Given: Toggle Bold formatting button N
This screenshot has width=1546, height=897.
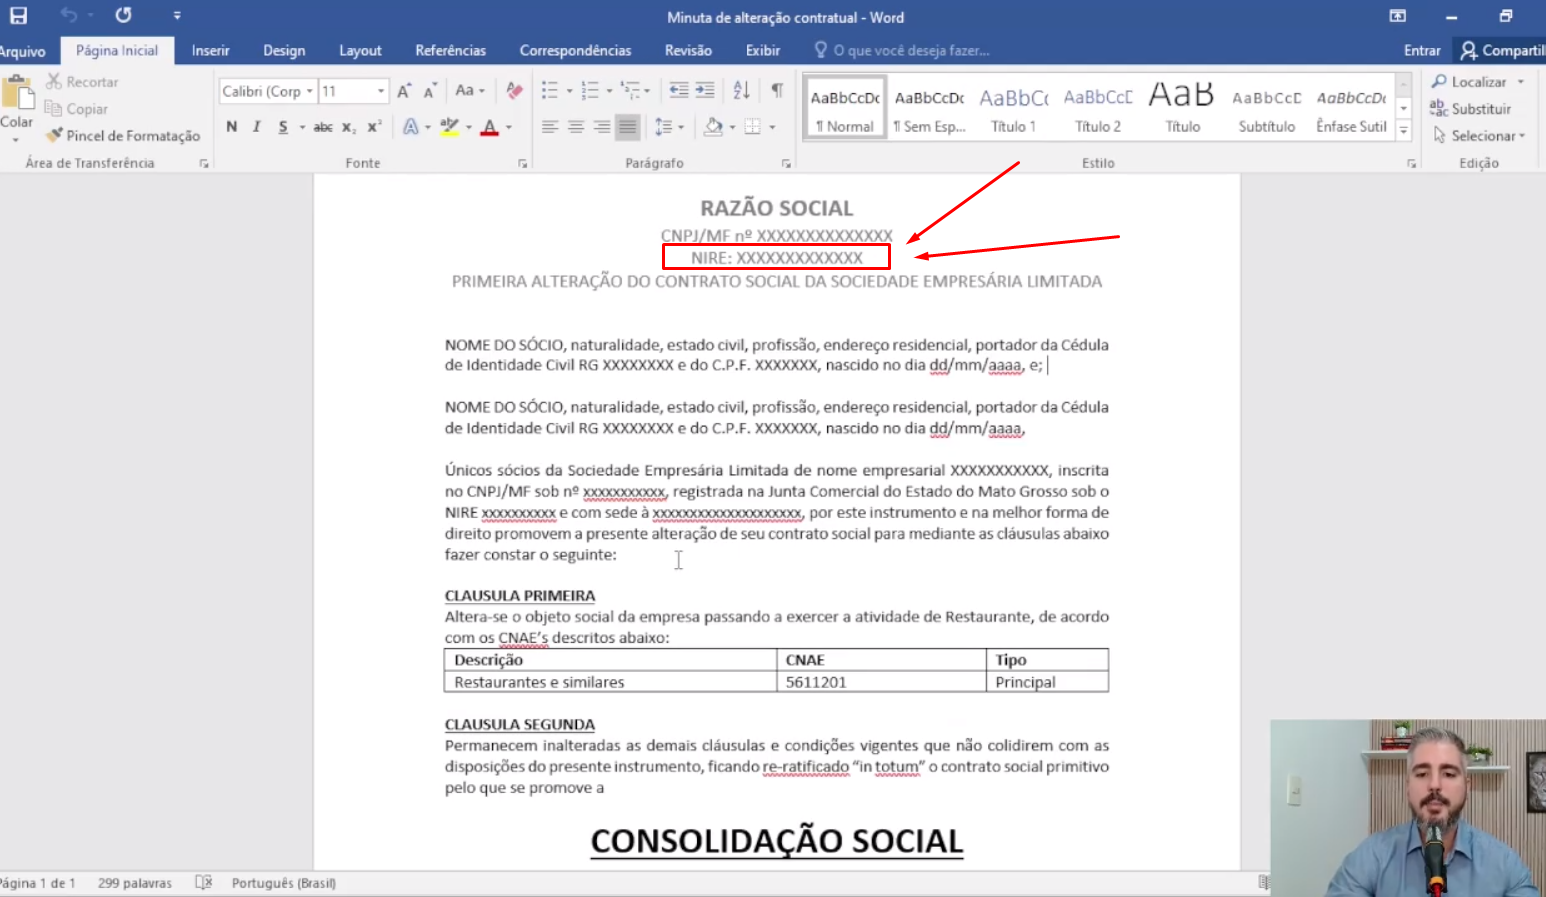Looking at the screenshot, I should [x=232, y=127].
